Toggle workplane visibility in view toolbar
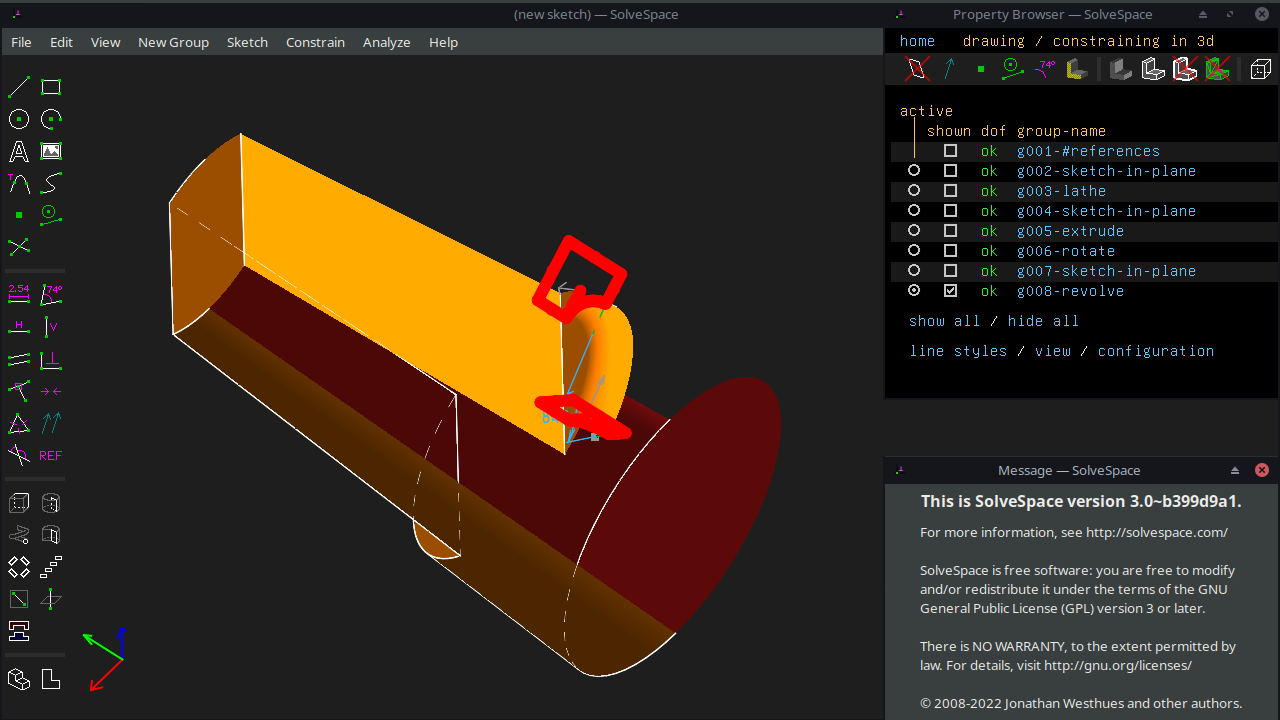Image resolution: width=1280 pixels, height=720 pixels. tap(915, 68)
